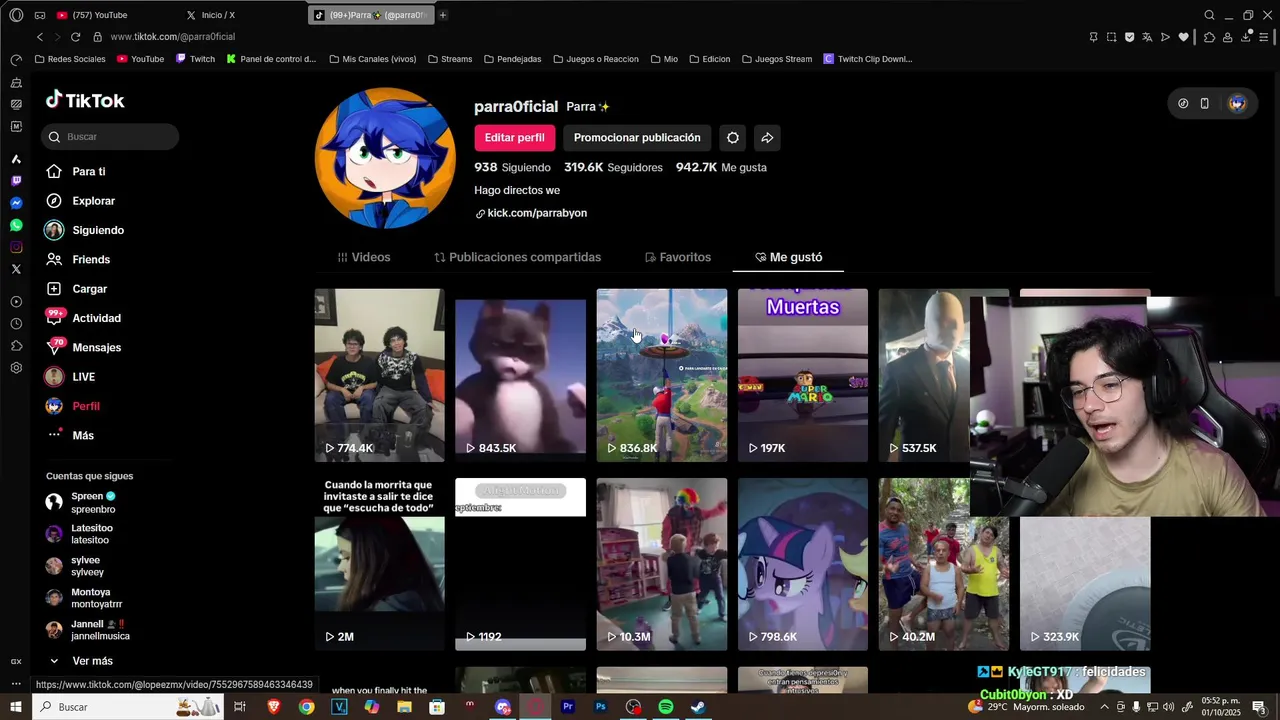Open the sidebar history clock icon
Viewport: 1280px width, 720px height.
16,324
